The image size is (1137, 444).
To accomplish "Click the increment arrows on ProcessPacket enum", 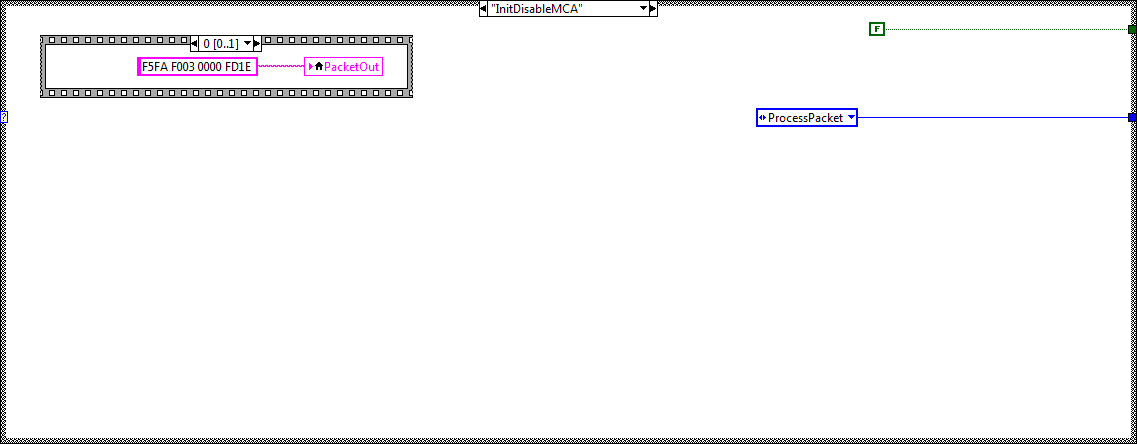I will coord(762,118).
